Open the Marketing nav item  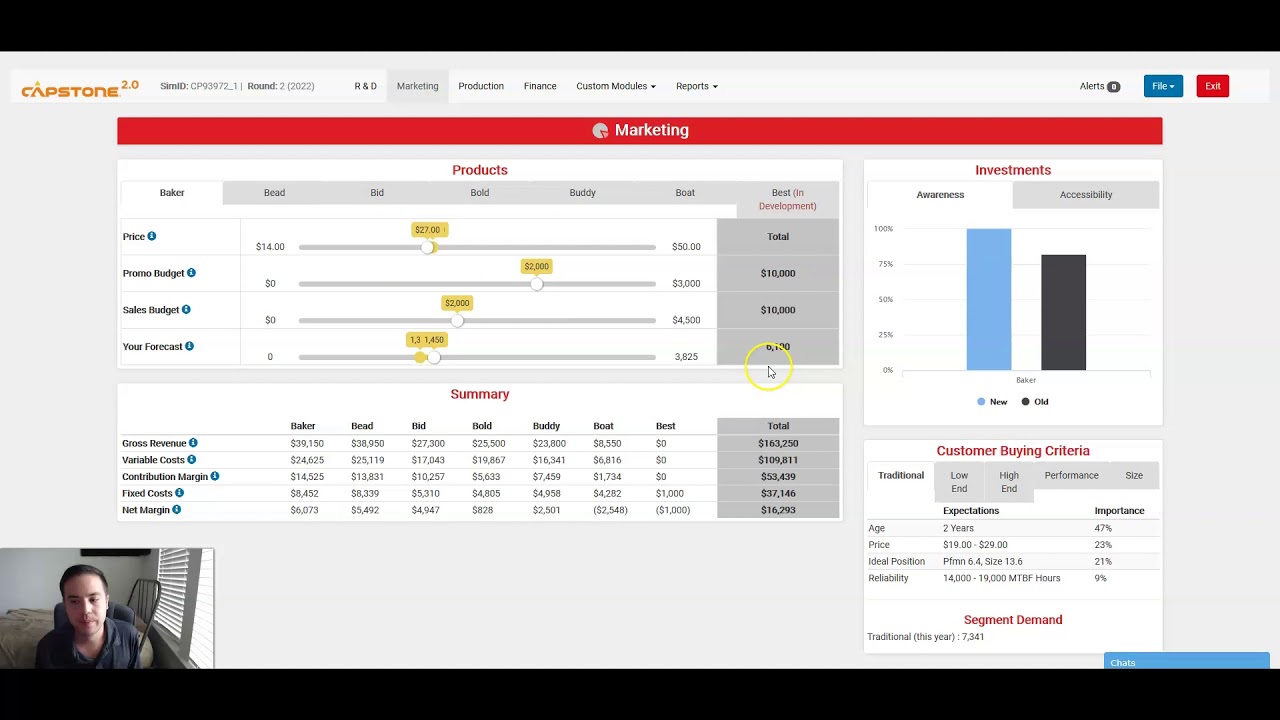coord(417,86)
